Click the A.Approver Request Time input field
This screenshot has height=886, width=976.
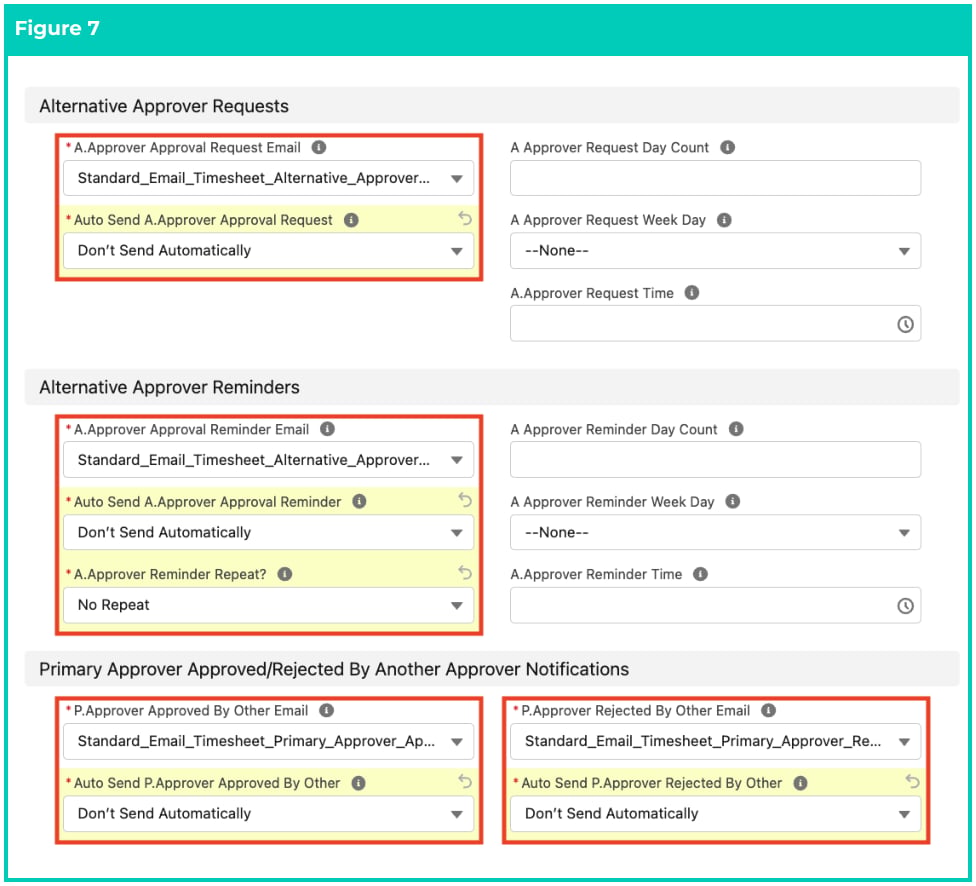(x=715, y=324)
